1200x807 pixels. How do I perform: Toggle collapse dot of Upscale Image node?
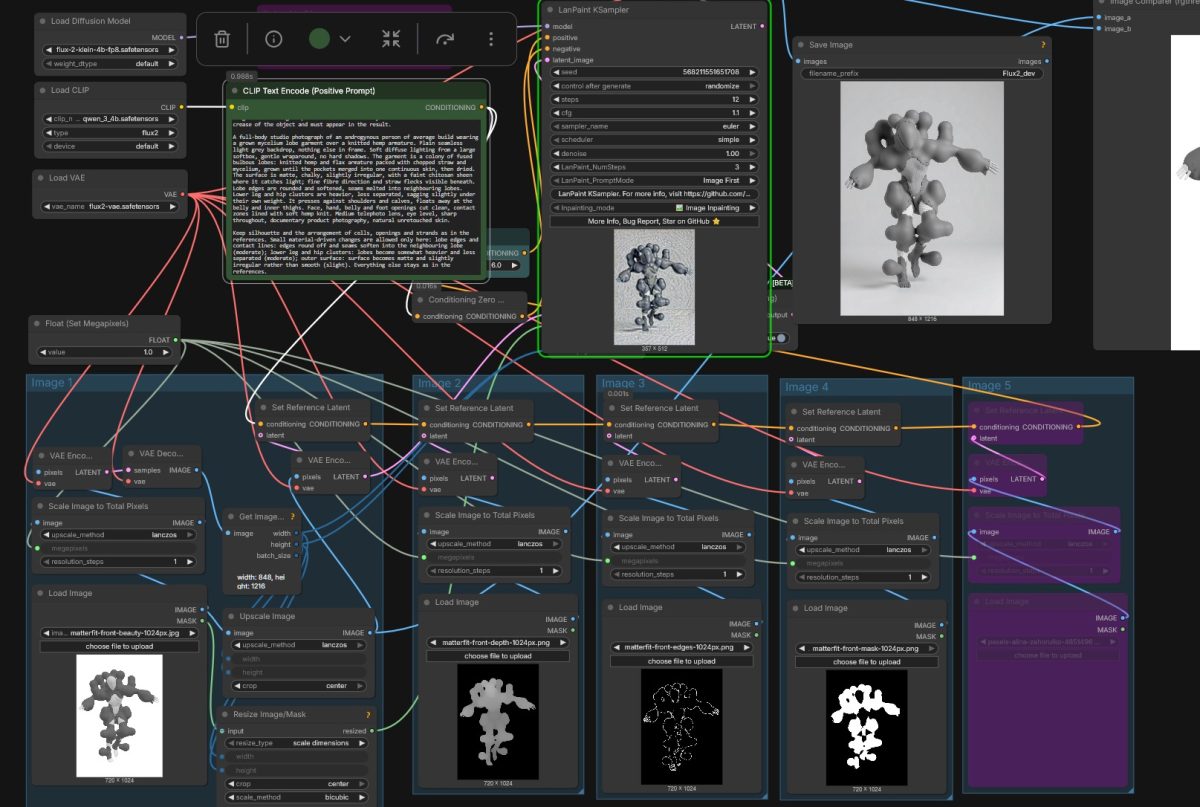(231, 616)
